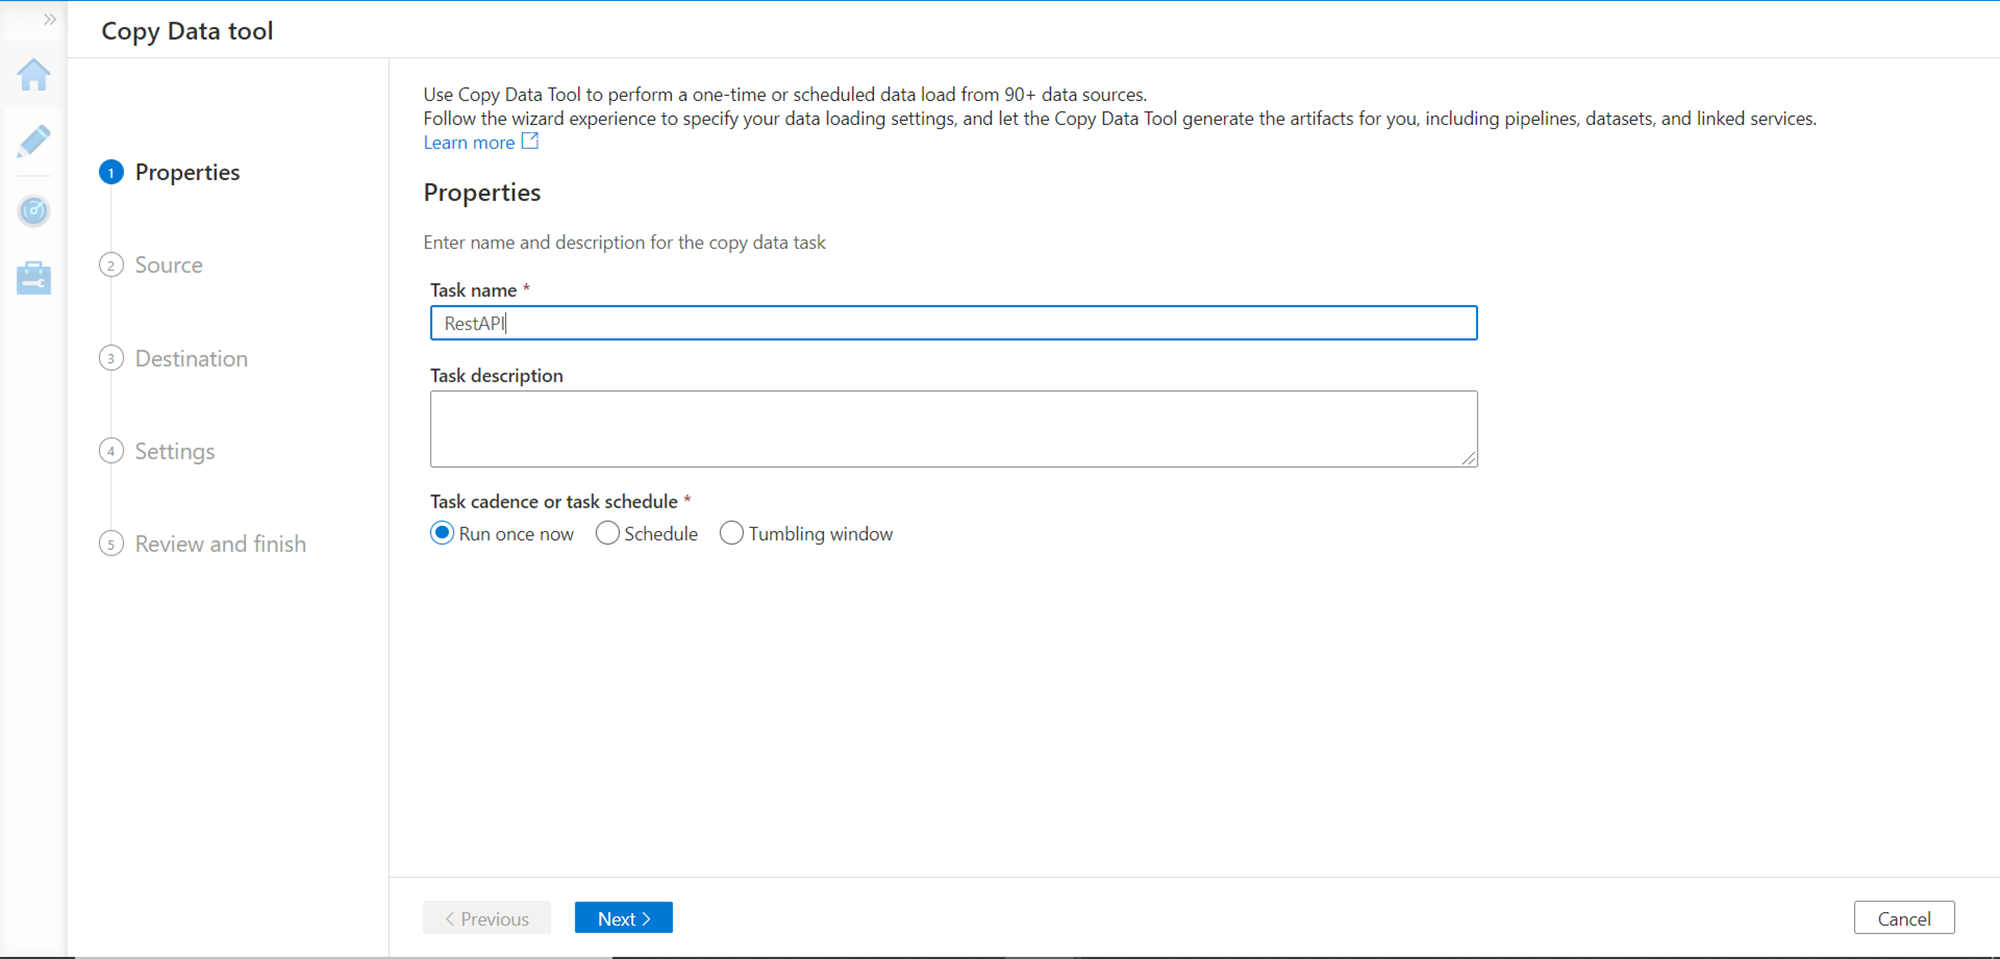
Task: Click the Learn more link
Action: pos(469,142)
